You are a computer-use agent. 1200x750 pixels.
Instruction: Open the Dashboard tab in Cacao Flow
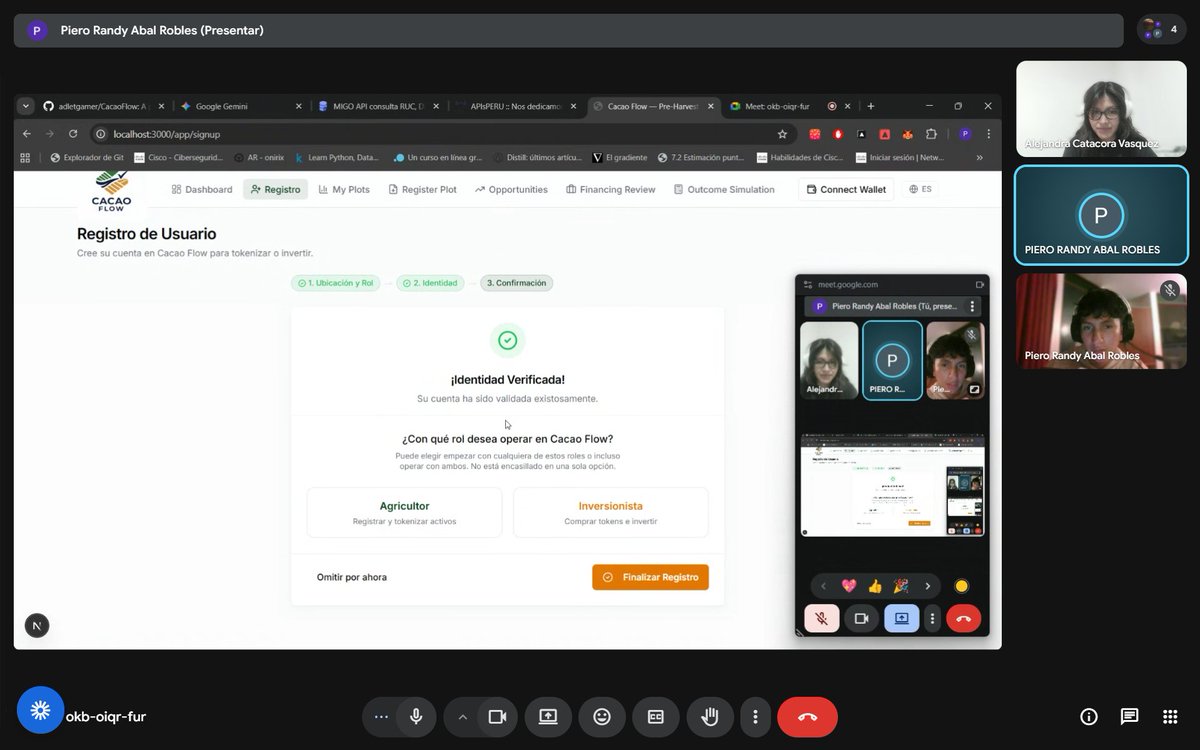tap(202, 189)
